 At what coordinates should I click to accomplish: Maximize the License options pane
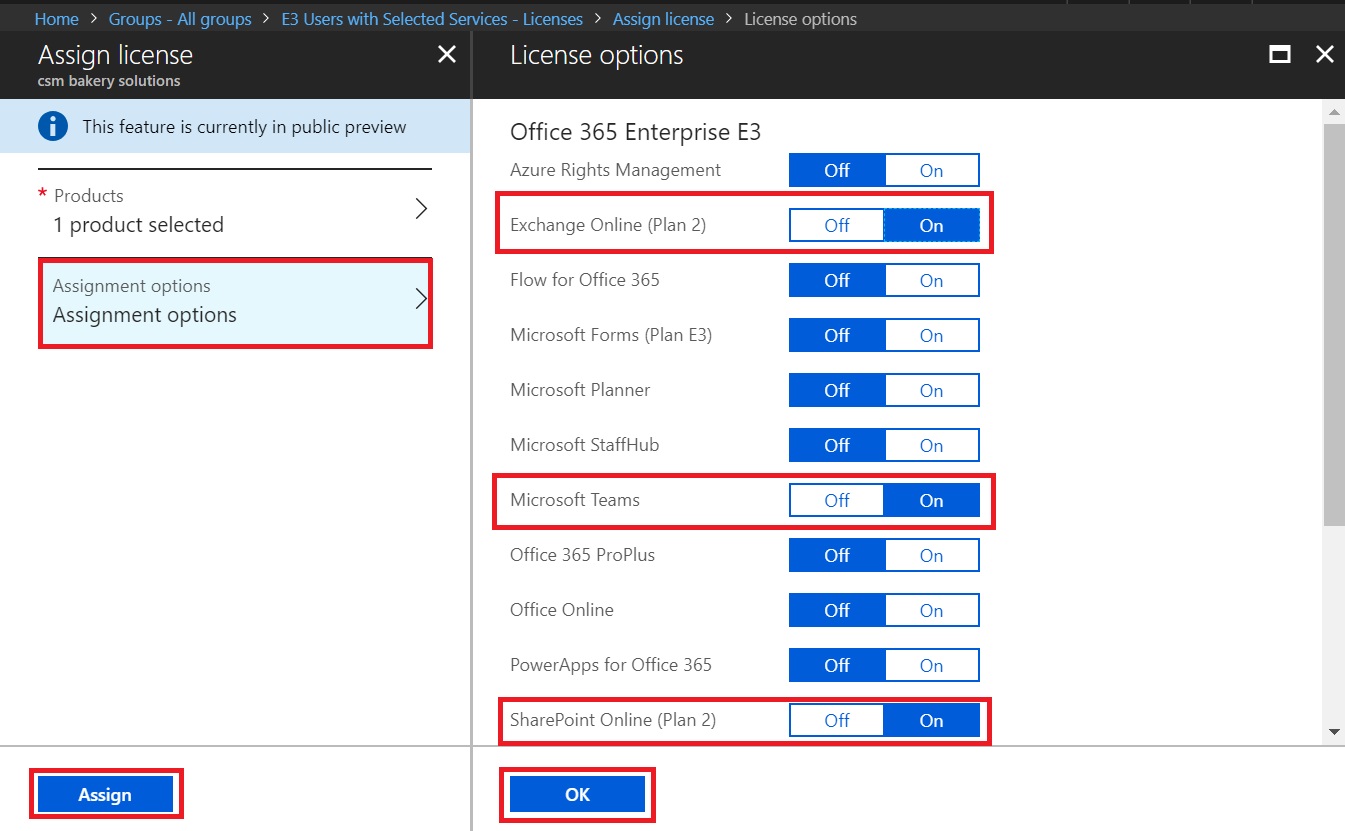click(1279, 55)
